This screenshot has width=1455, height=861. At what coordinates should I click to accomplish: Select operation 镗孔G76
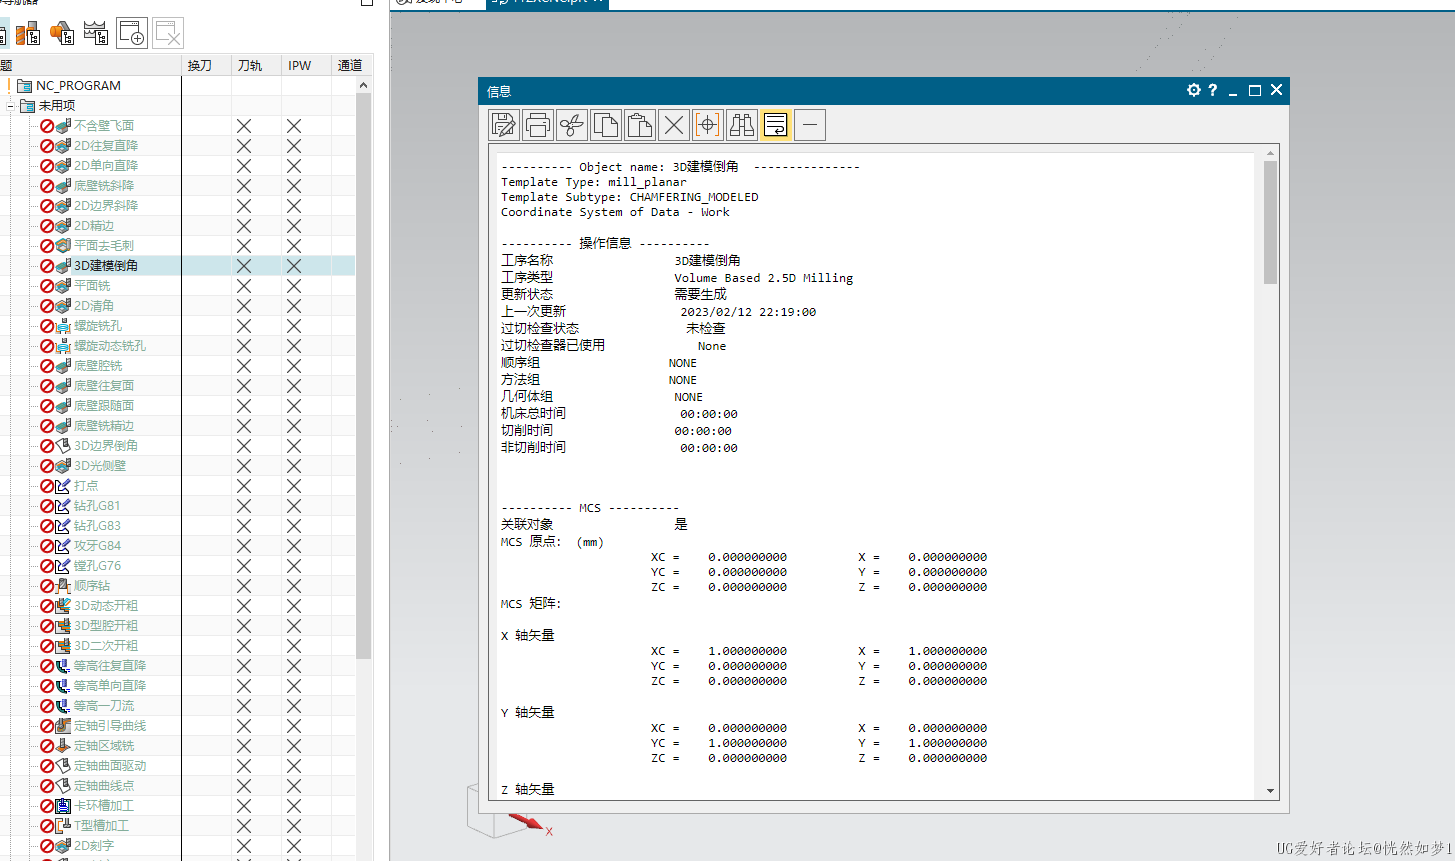[97, 566]
